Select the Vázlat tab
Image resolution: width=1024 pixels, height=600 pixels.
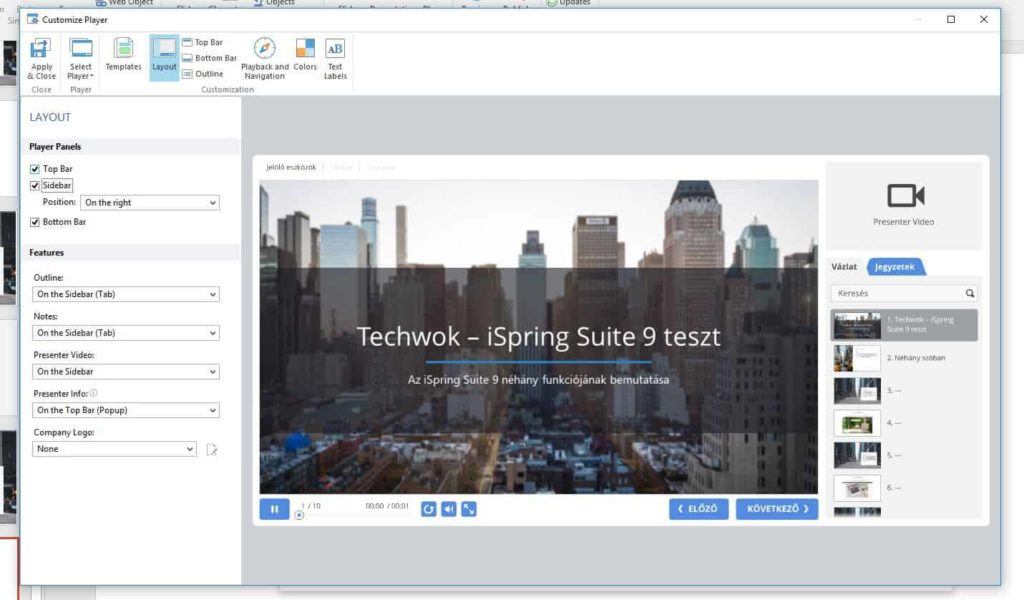[845, 266]
